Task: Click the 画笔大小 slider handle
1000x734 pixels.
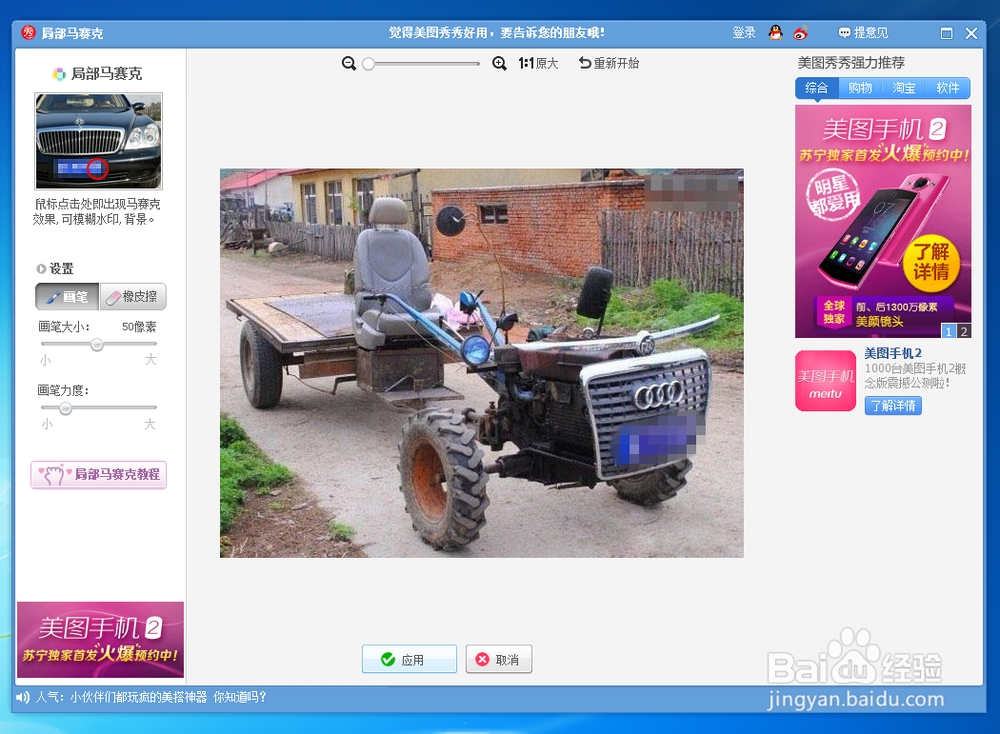Action: (97, 344)
